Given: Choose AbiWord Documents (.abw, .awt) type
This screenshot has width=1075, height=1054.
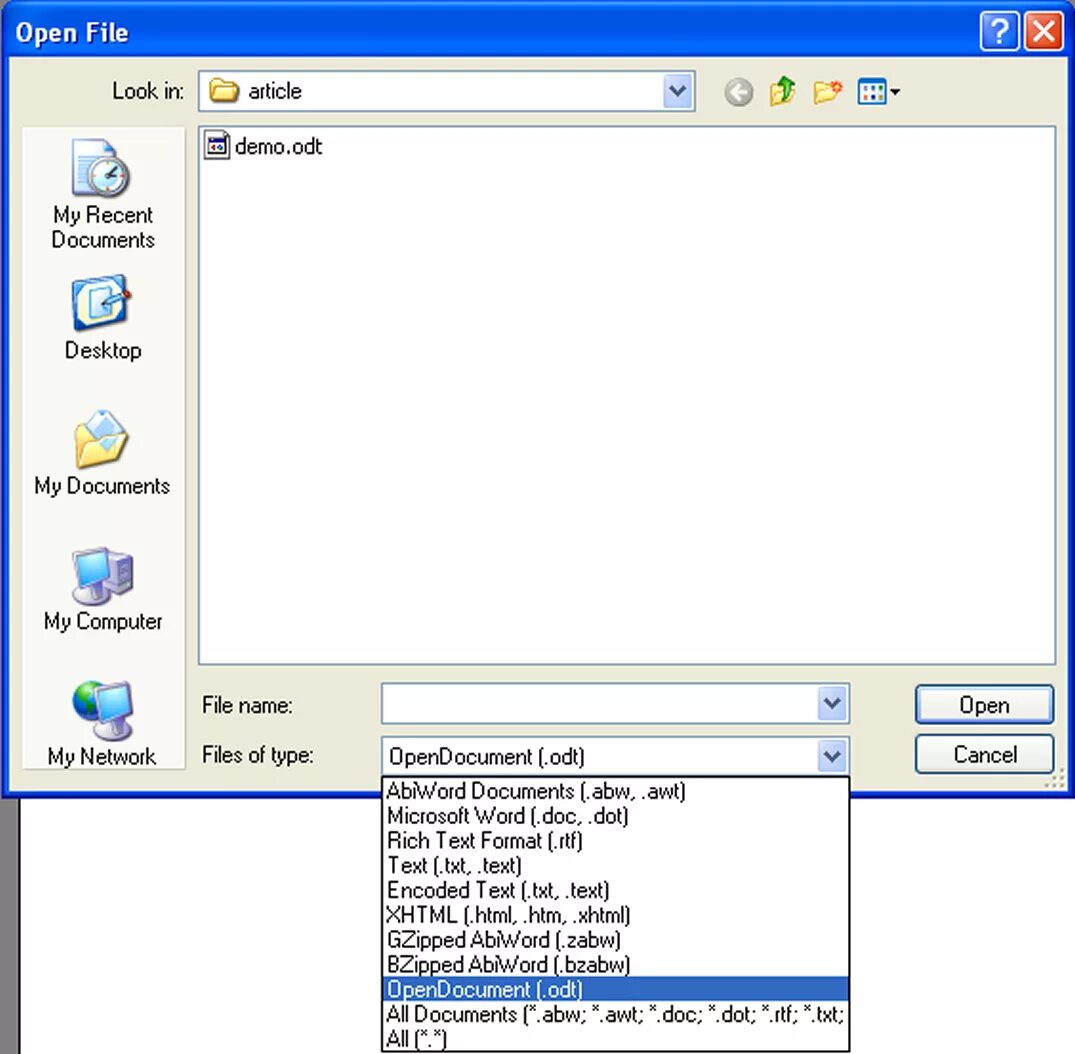Looking at the screenshot, I should click(615, 791).
